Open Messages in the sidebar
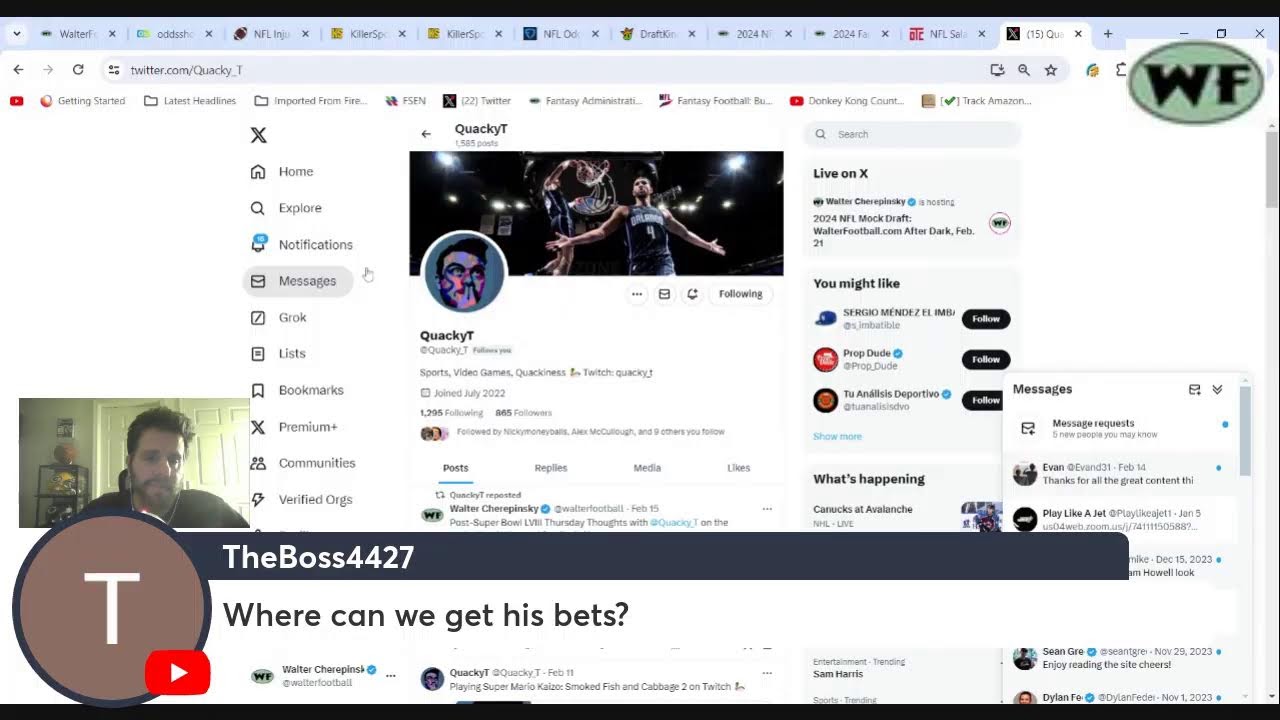1280x720 pixels. [x=297, y=281]
